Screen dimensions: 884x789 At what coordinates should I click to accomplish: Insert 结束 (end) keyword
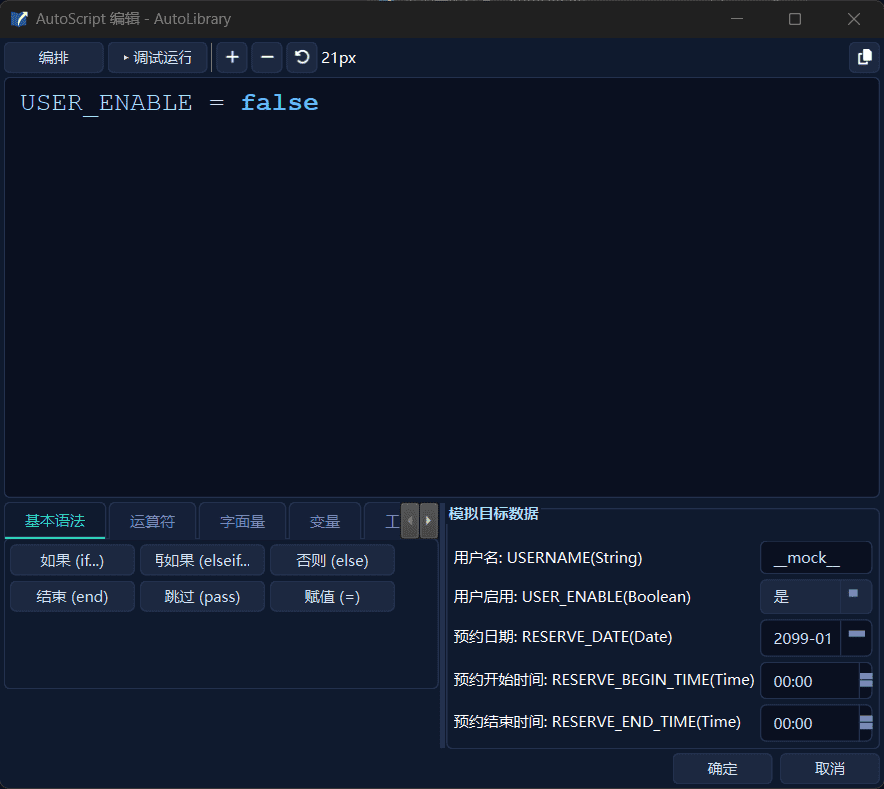[72, 597]
